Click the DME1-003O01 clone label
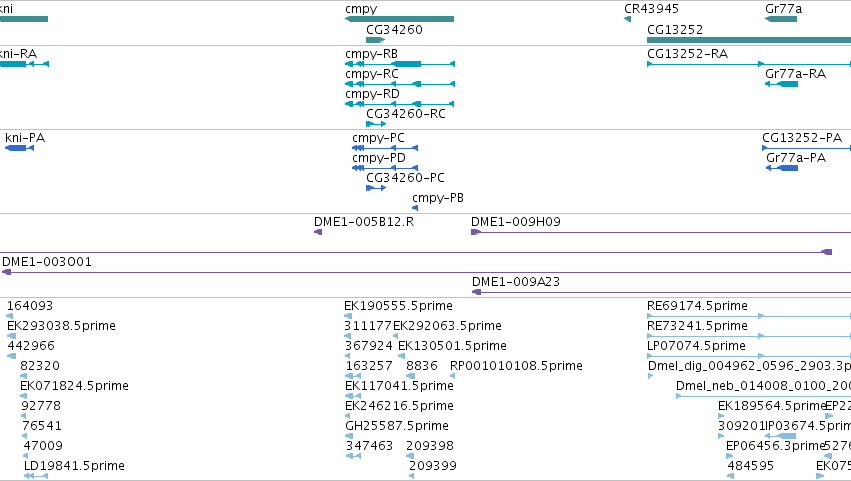Screen dimensions: 851x481 click(47, 262)
